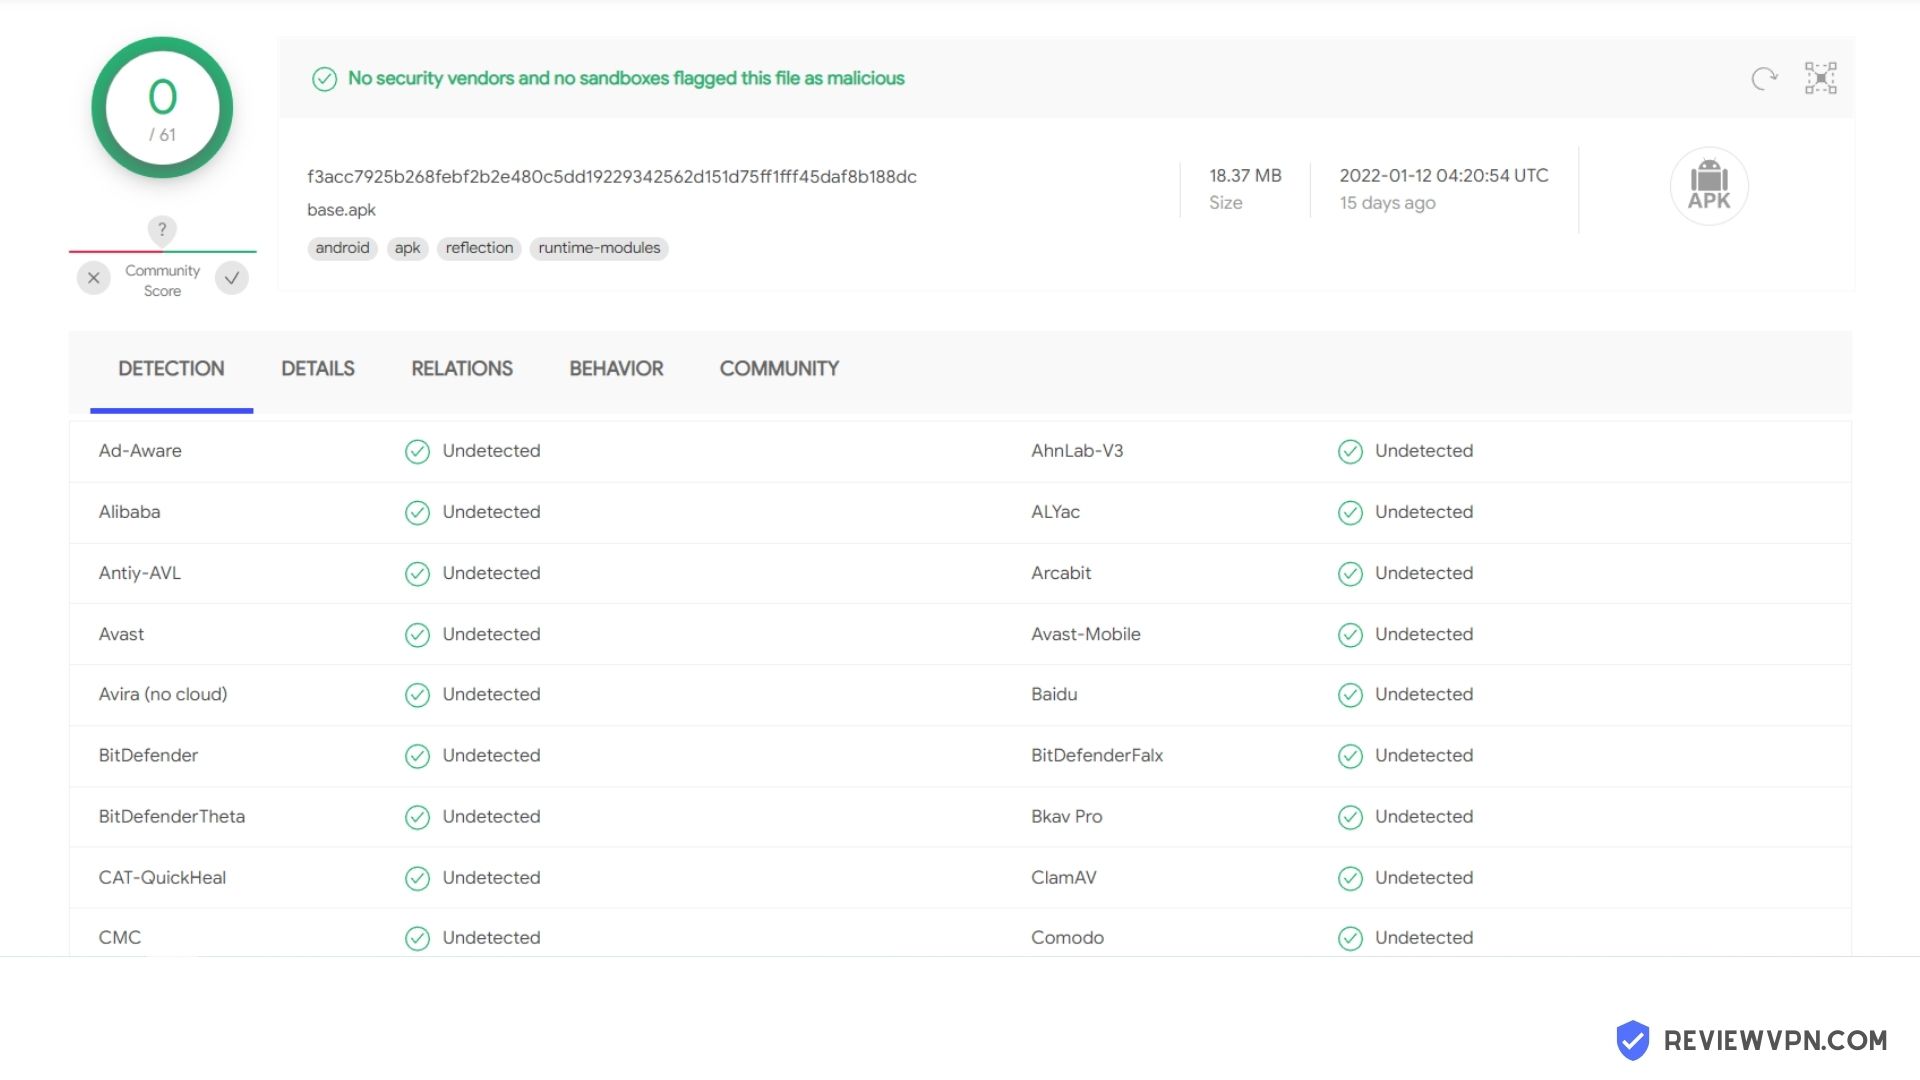
Task: Click the community score question mark icon
Action: (x=162, y=230)
